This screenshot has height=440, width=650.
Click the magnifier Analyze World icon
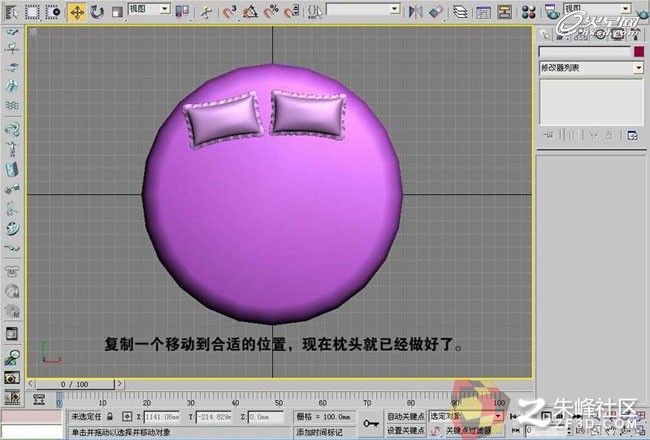[x=12, y=357]
